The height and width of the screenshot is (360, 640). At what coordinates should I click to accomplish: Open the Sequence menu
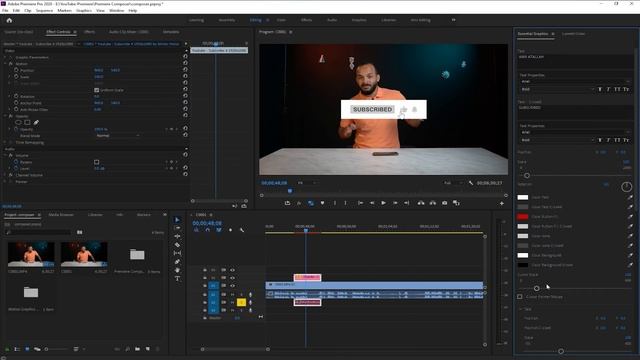click(x=44, y=11)
